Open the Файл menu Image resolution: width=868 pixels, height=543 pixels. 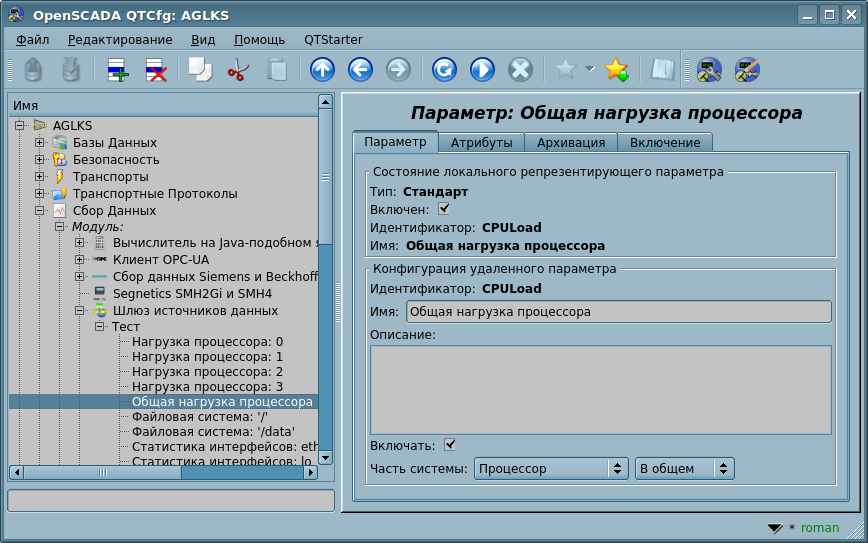[x=33, y=40]
